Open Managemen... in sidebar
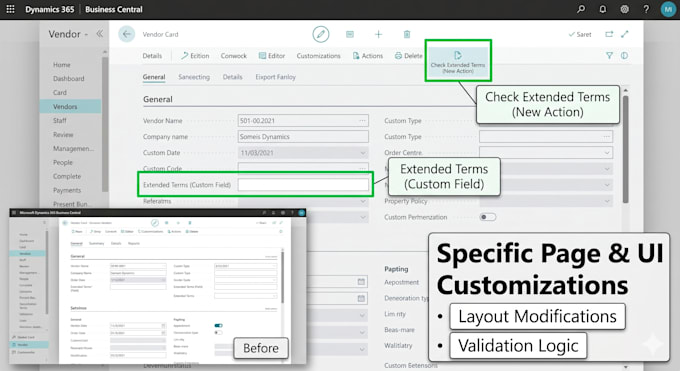This screenshot has height=371, width=680. pos(73,148)
